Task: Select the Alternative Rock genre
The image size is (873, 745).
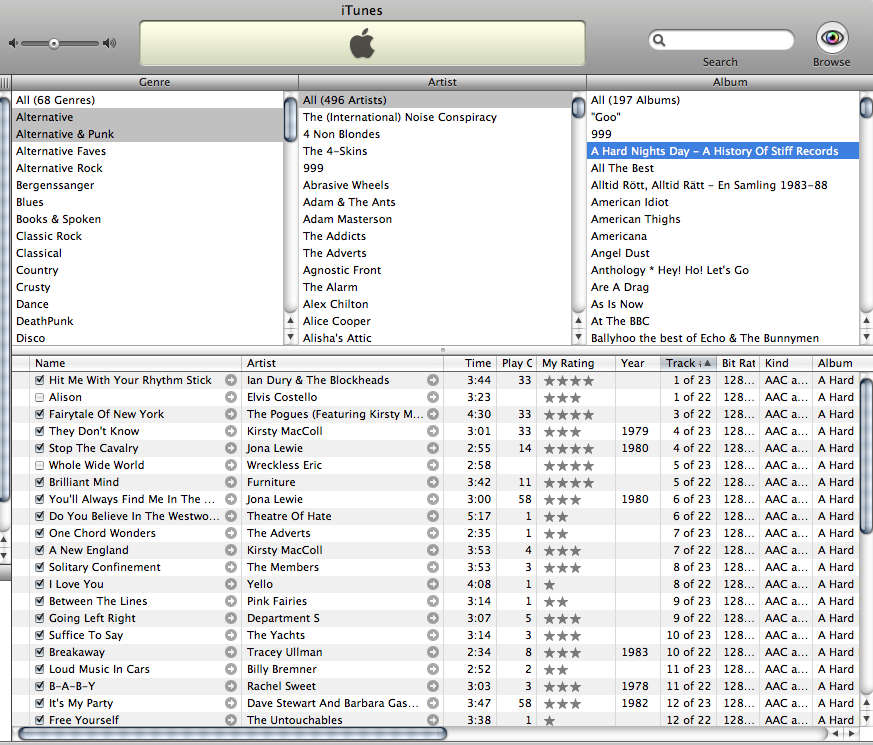Action: (x=148, y=168)
